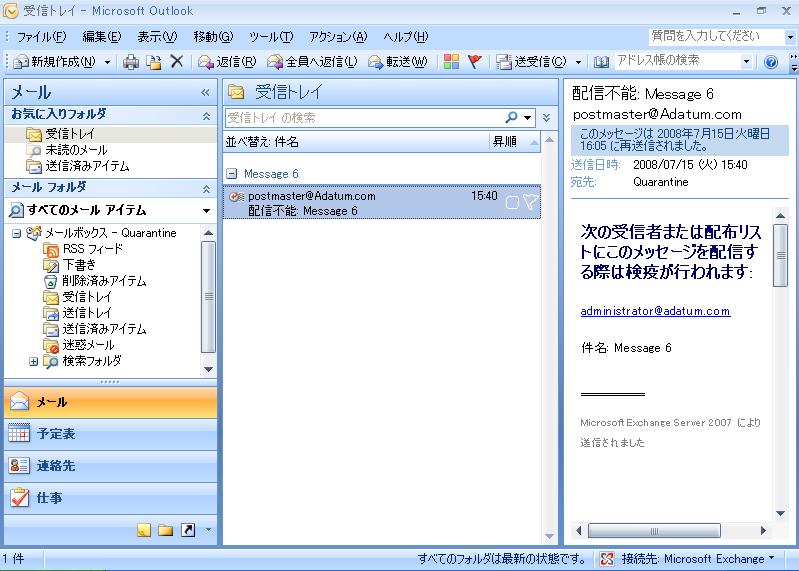Select the 下書き drafts folder
This screenshot has height=571, width=799.
[70, 265]
